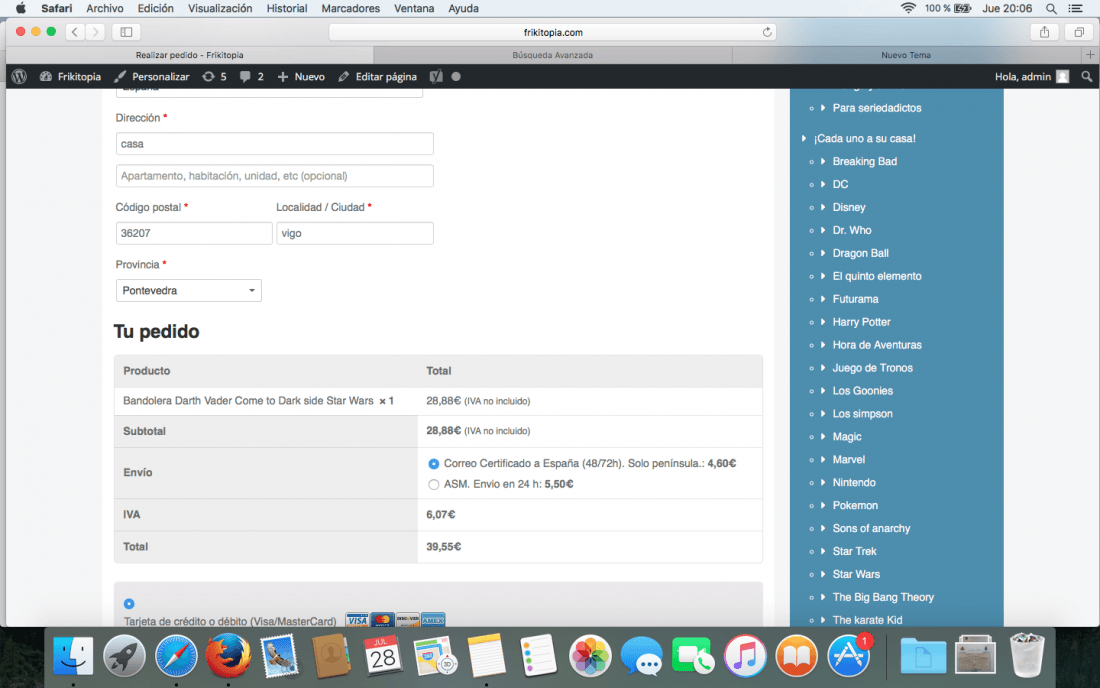Click Nuevo to add content

click(x=301, y=76)
